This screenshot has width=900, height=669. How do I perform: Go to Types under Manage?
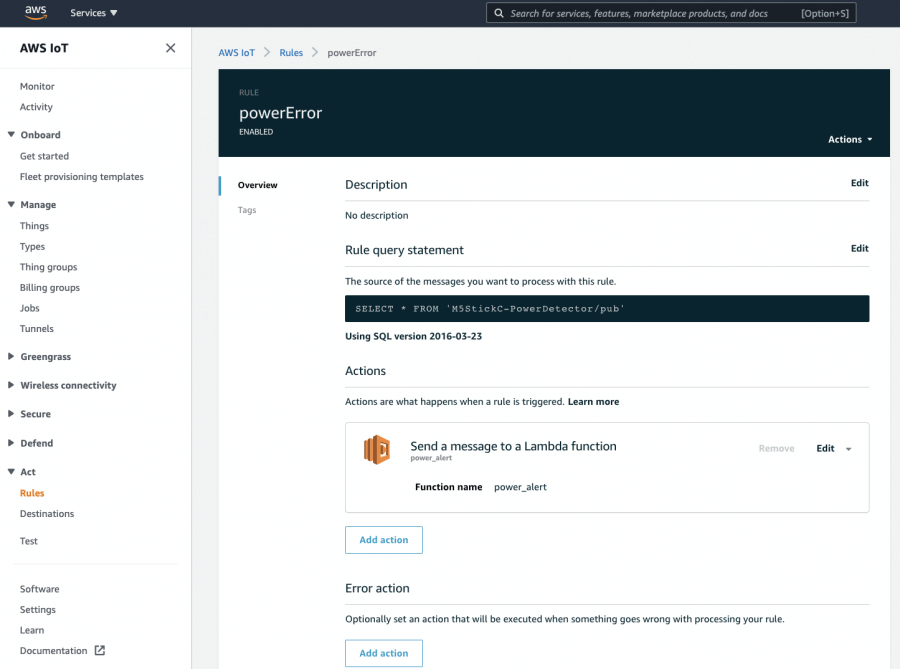pos(32,246)
